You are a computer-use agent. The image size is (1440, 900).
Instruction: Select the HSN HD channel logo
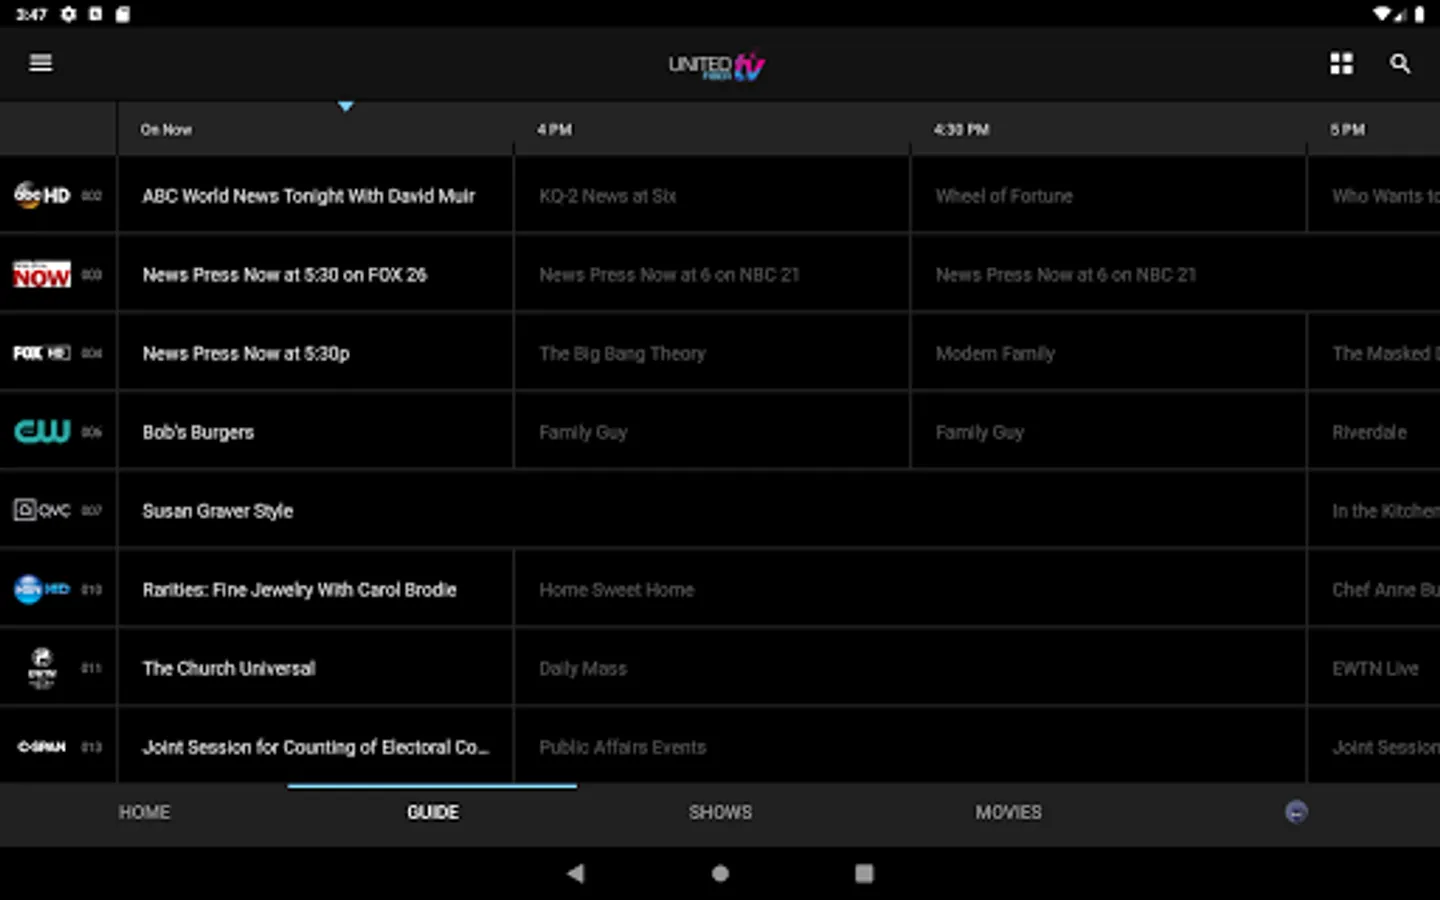tap(42, 589)
